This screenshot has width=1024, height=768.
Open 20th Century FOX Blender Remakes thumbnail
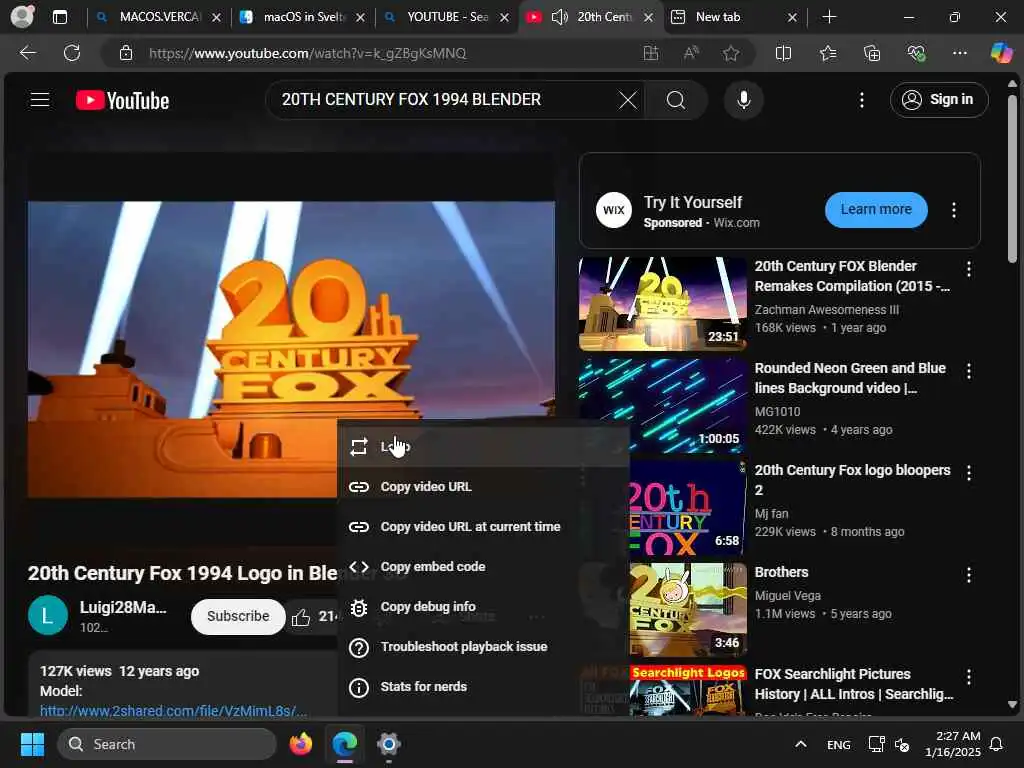pos(662,304)
